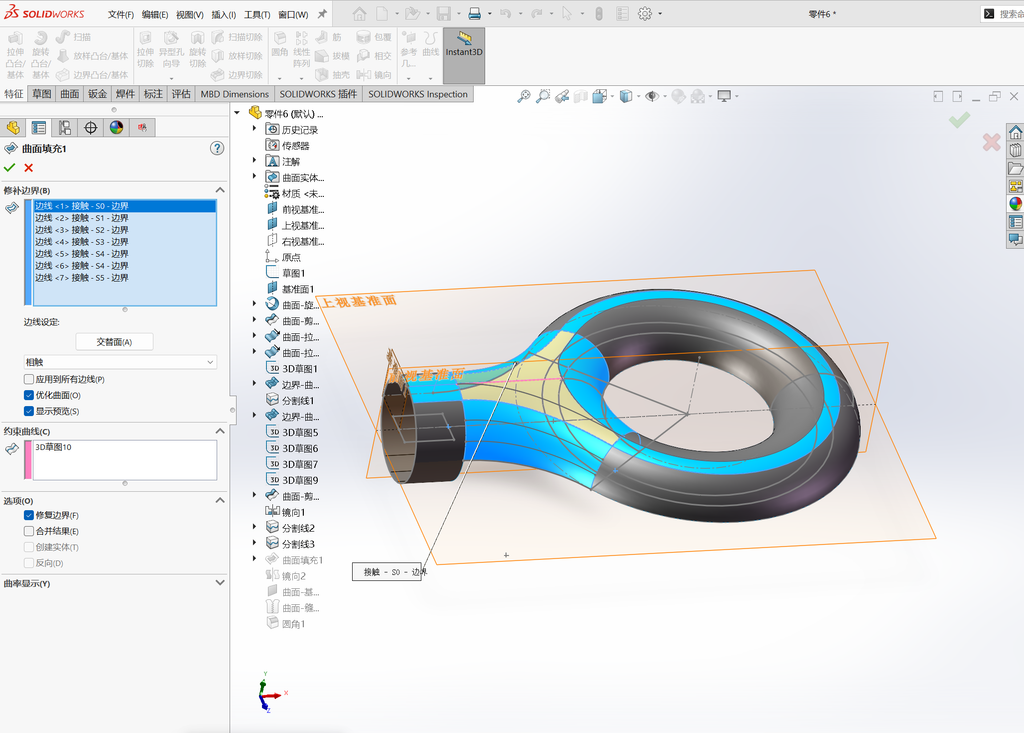Open the DisplayManager color ball tab icon
Image resolution: width=1024 pixels, height=733 pixels.
(116, 127)
